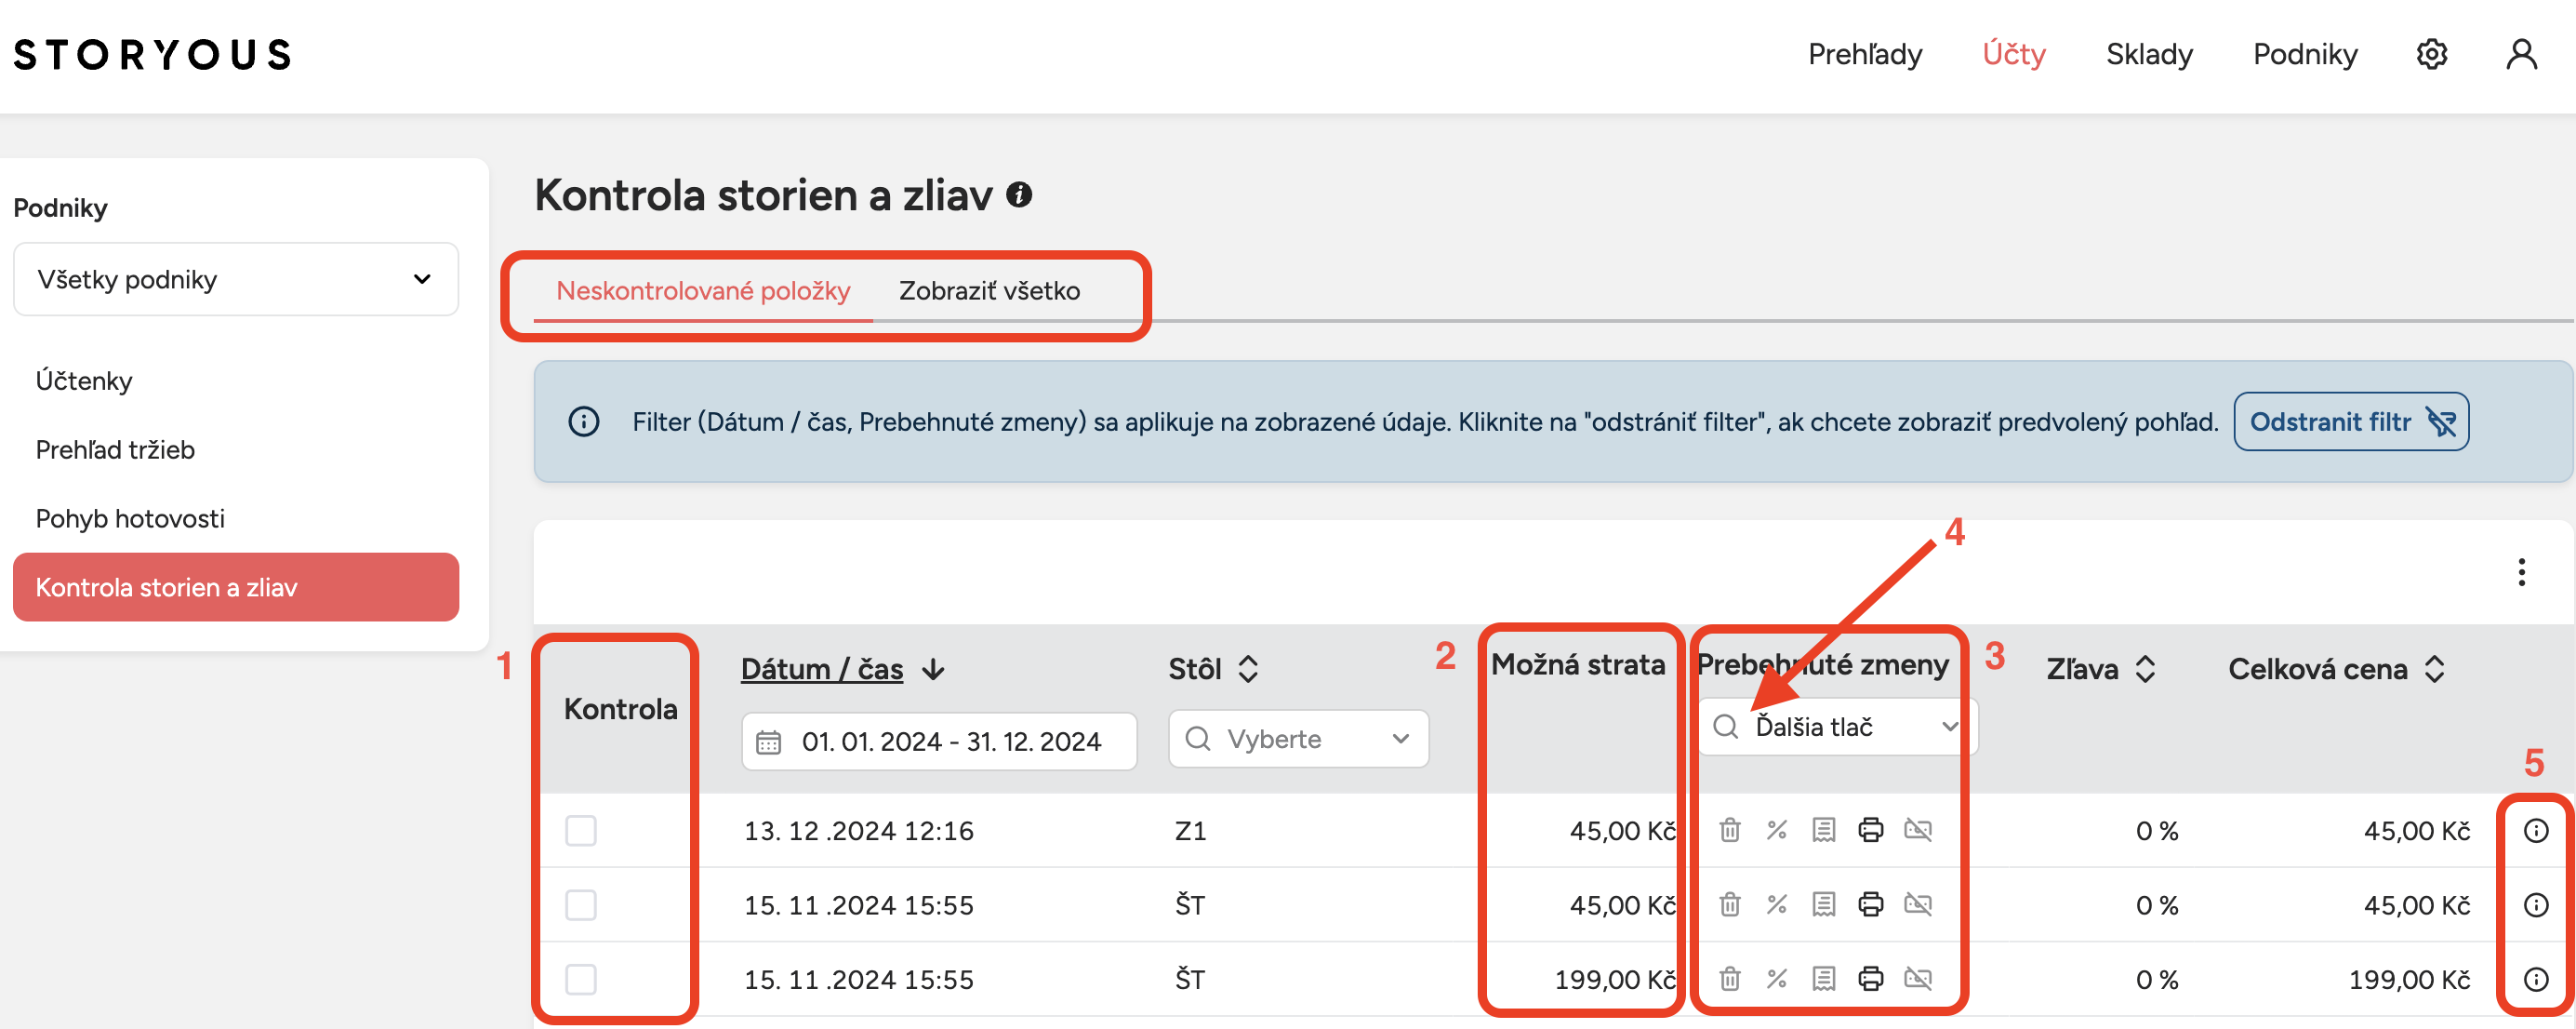Click trash icon in 13.12.2024 row

(1729, 830)
